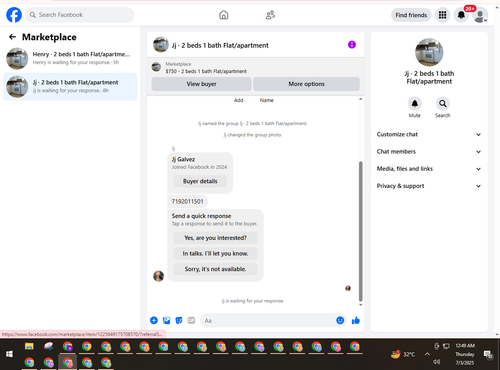Attach a photo with the image icon
This screenshot has width=500, height=370.
[x=166, y=320]
